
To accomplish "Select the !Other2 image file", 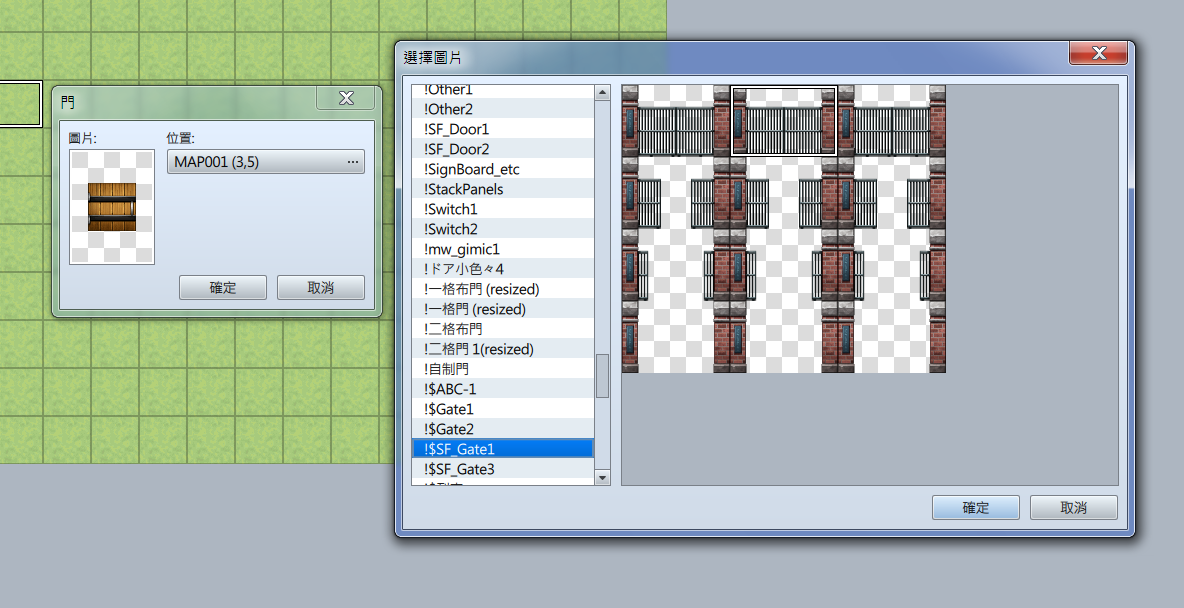I will pos(503,110).
